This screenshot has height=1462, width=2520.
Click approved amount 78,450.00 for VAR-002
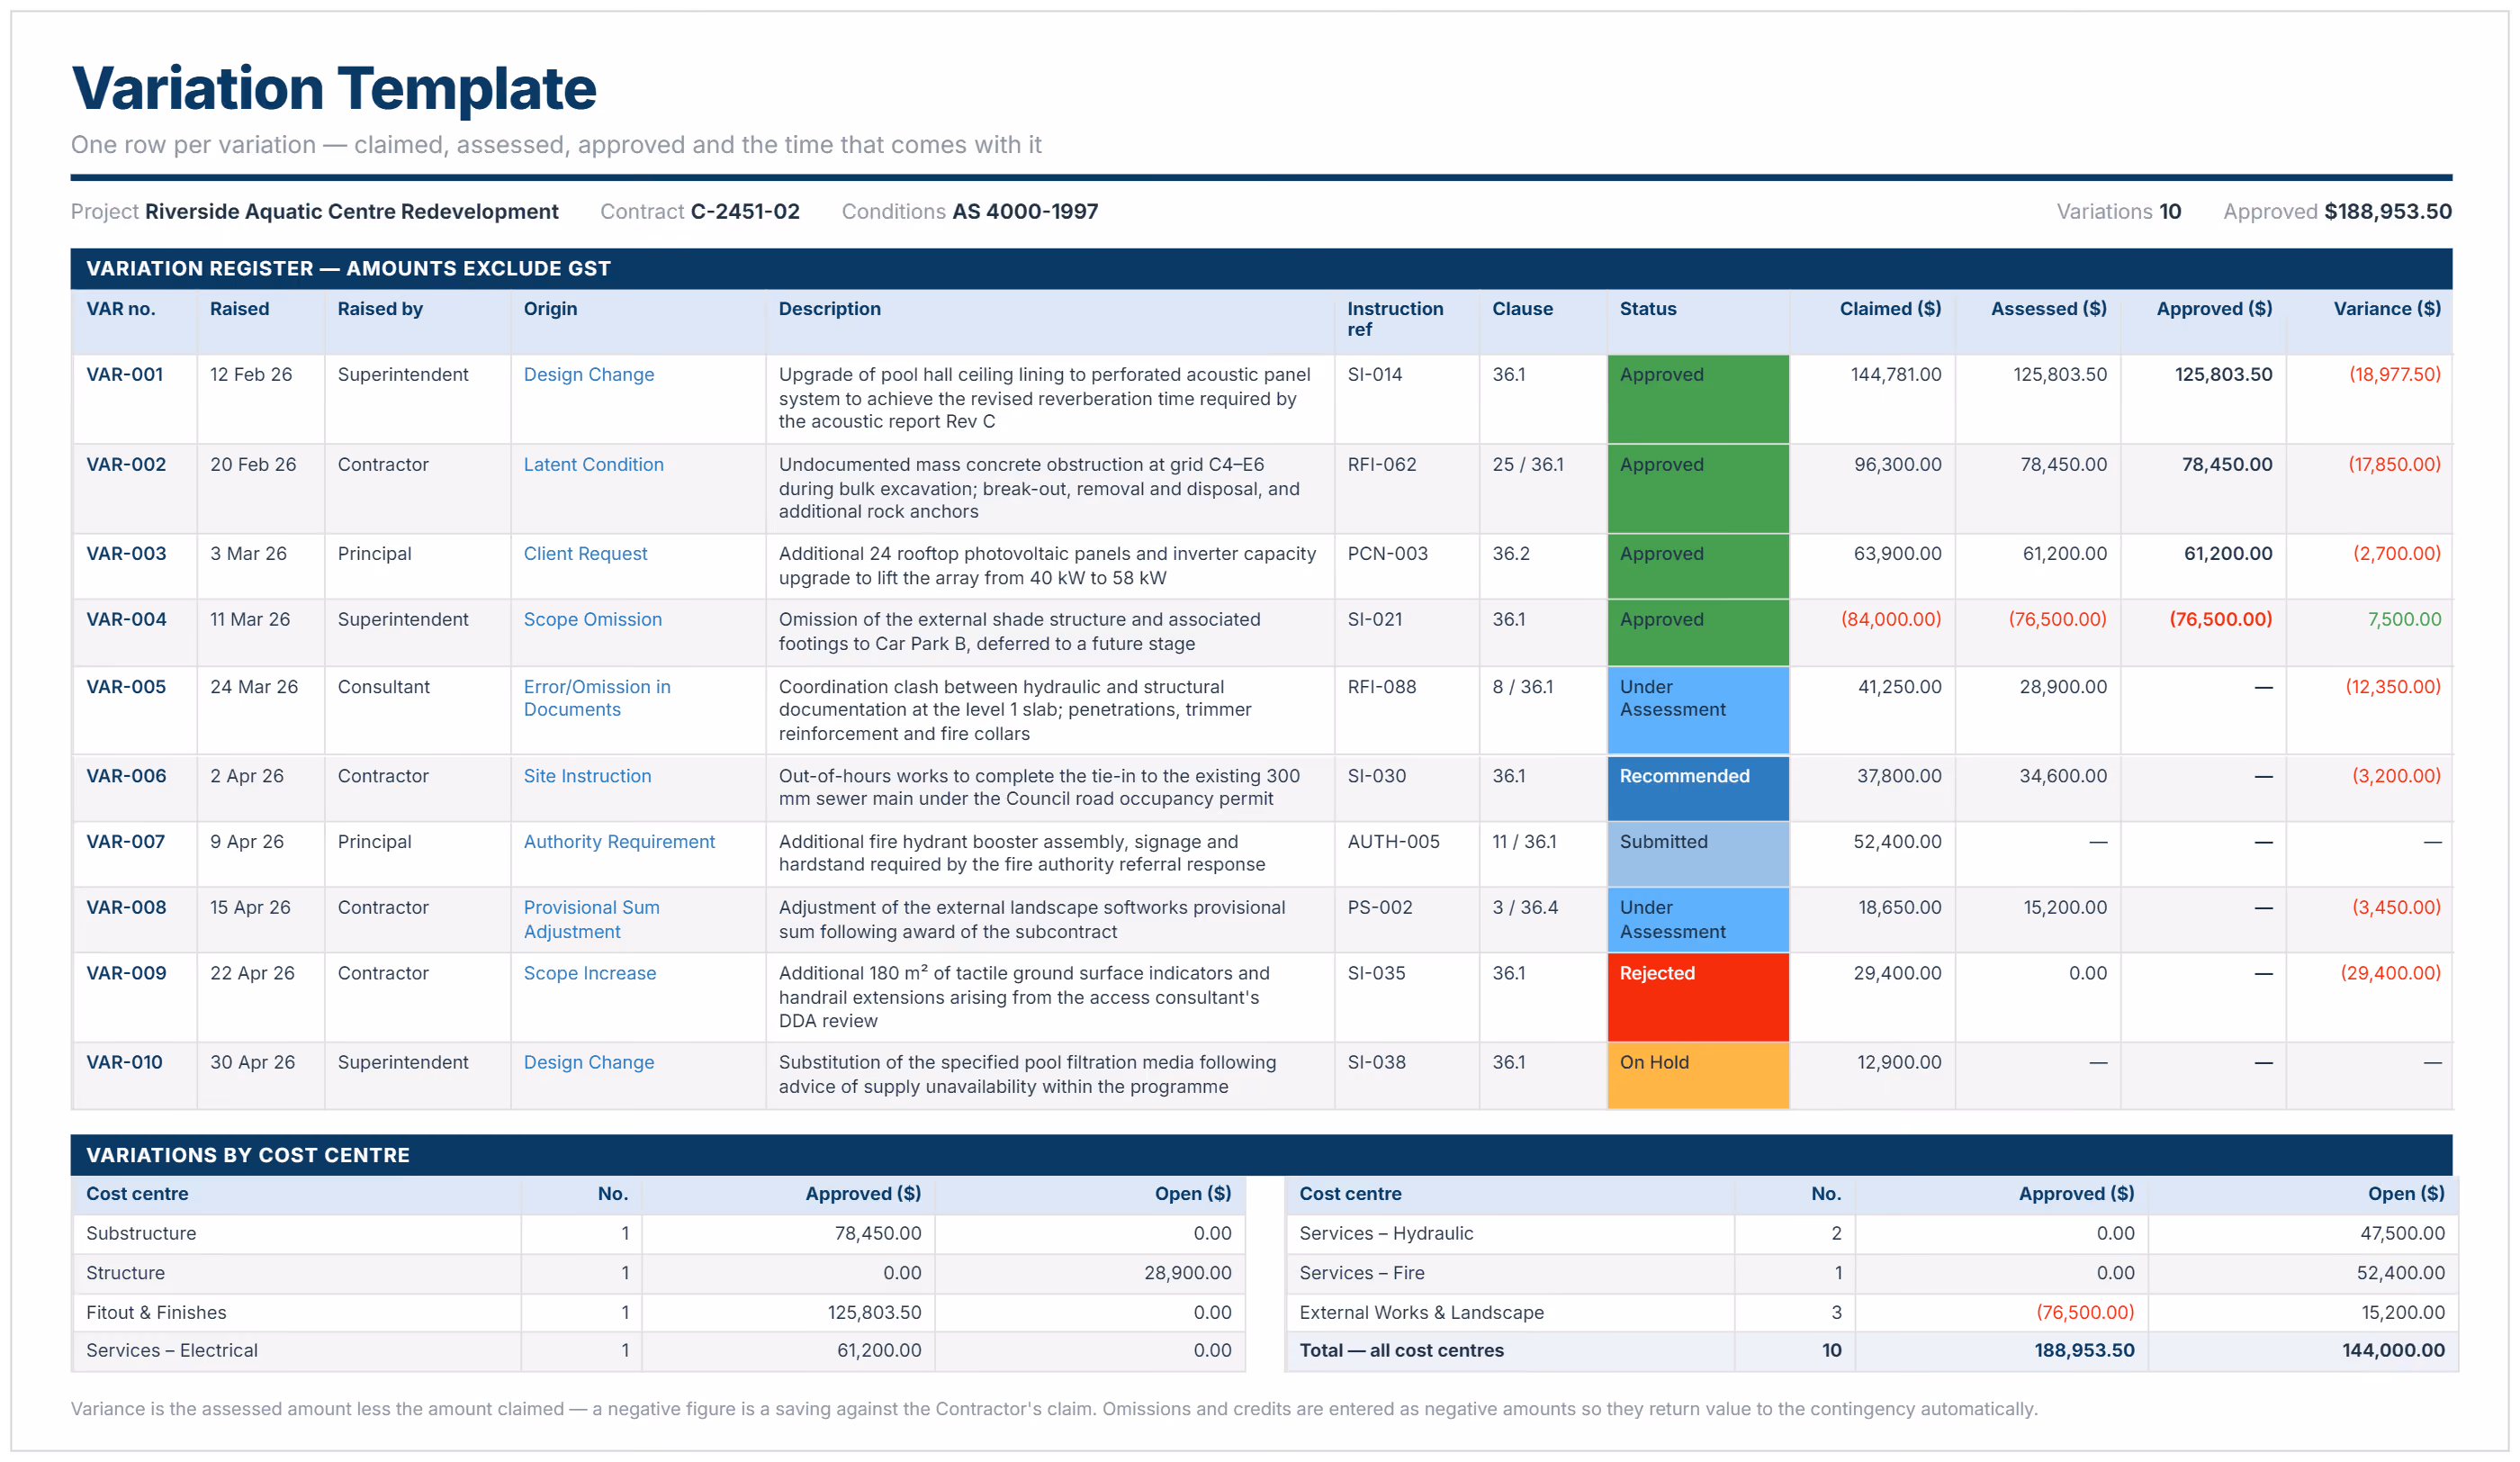(2226, 465)
